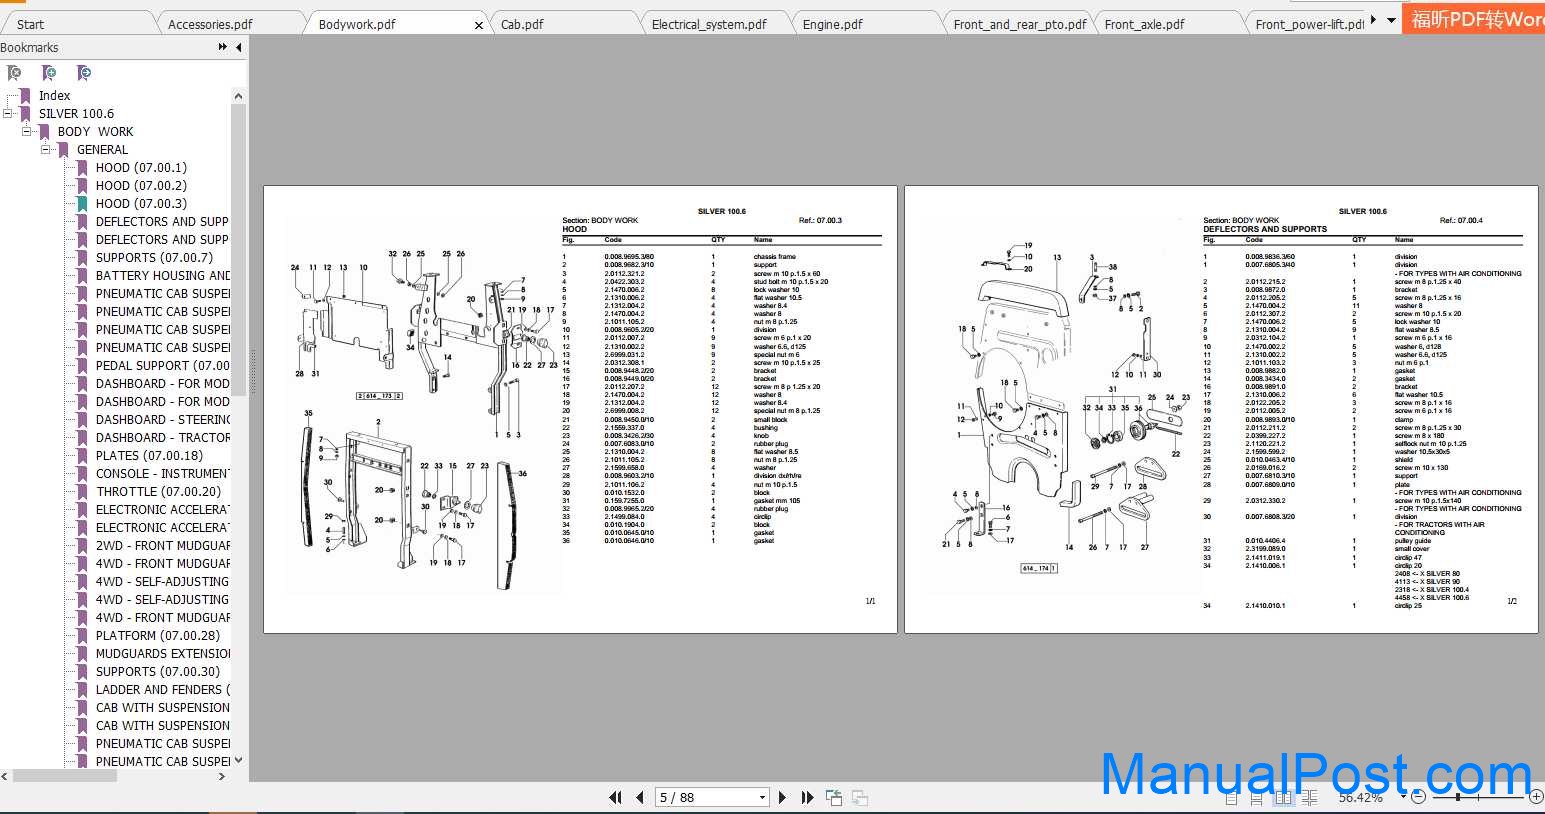Image resolution: width=1545 pixels, height=814 pixels.
Task: Switch to single page view mode
Action: click(x=1232, y=798)
